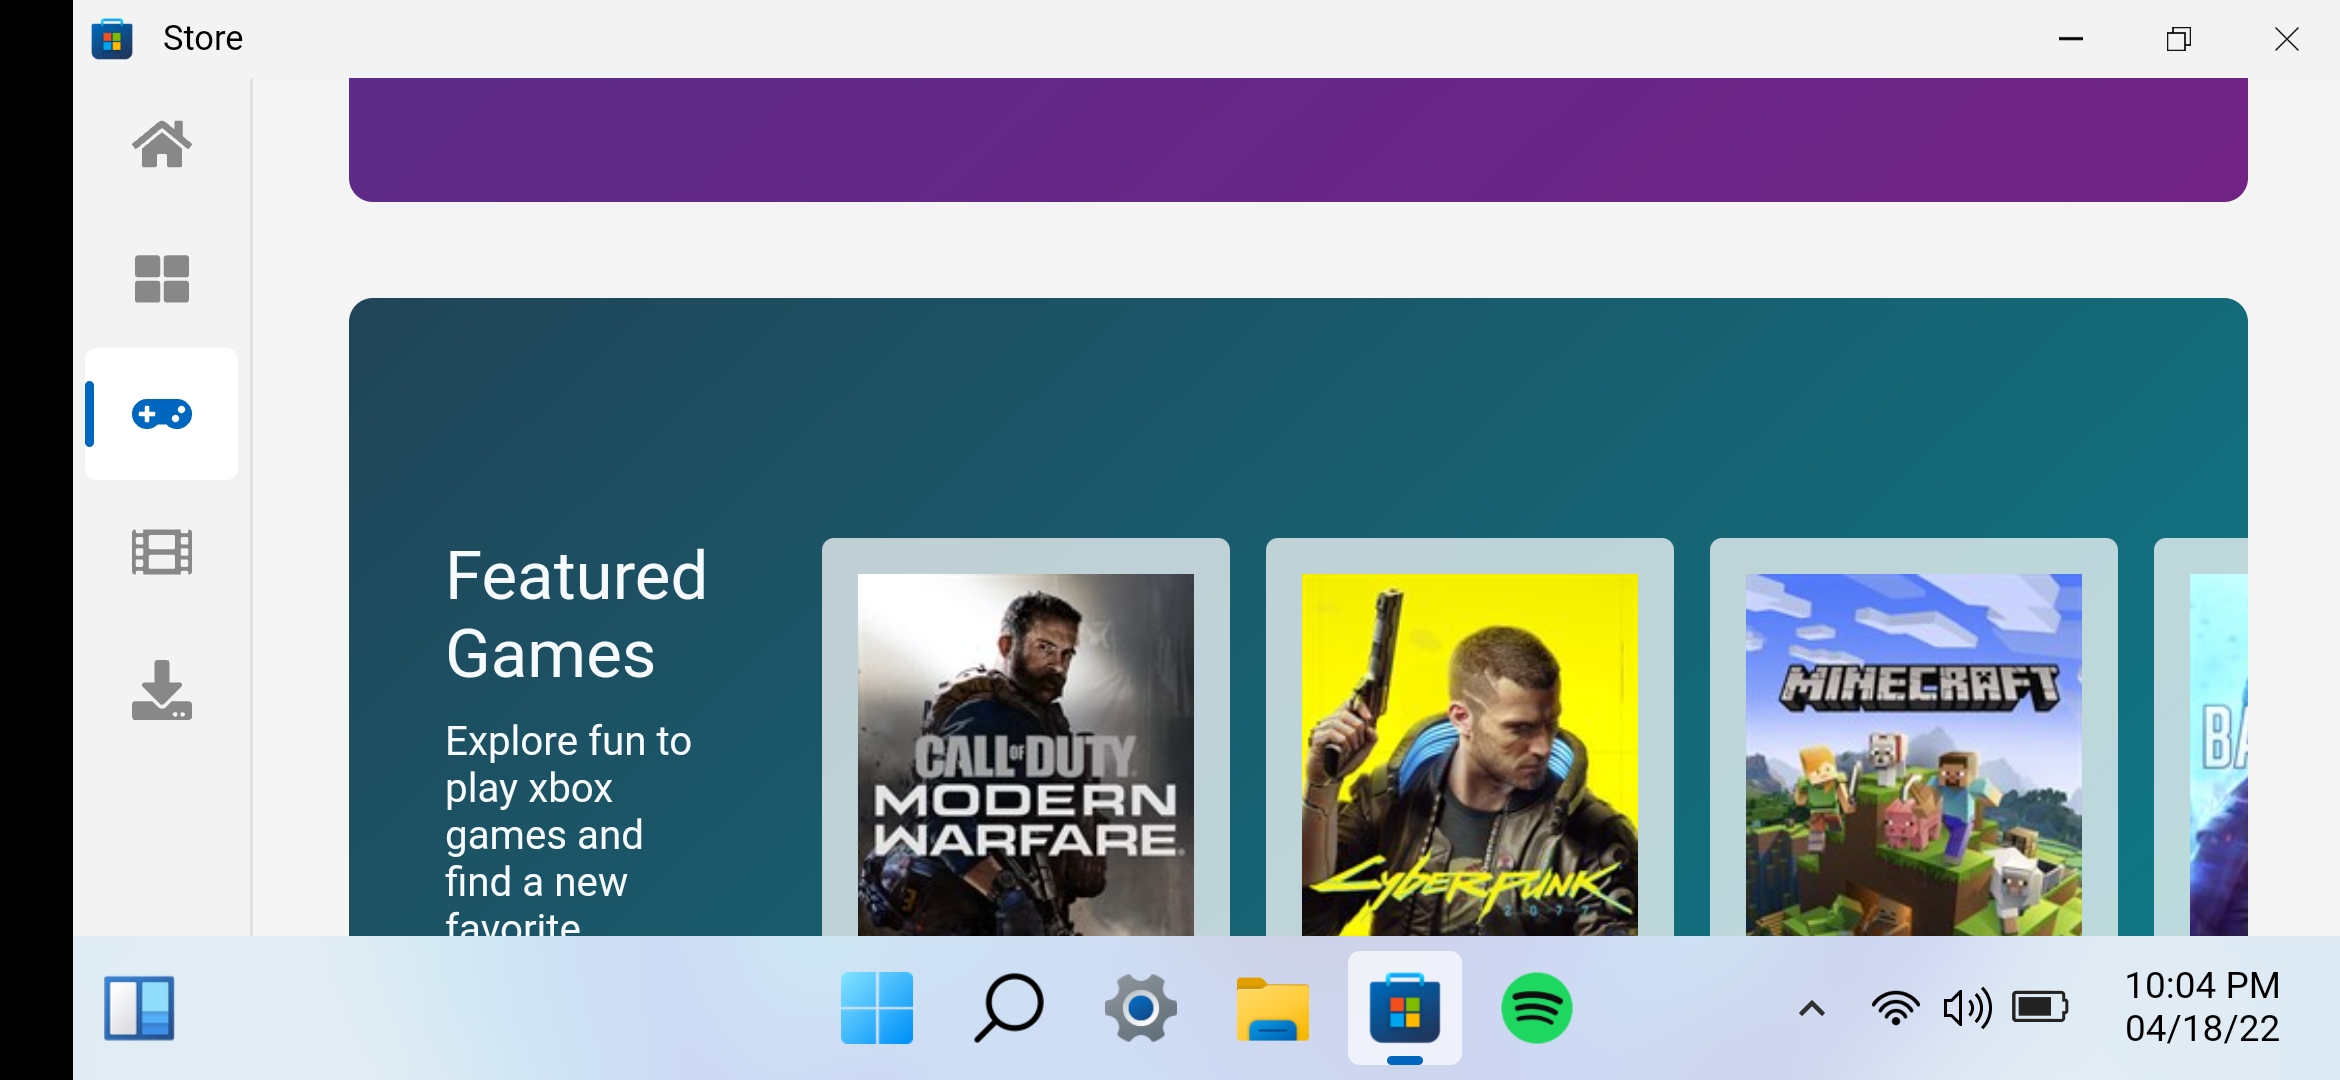Launch Spotify from the taskbar

tap(1537, 1008)
